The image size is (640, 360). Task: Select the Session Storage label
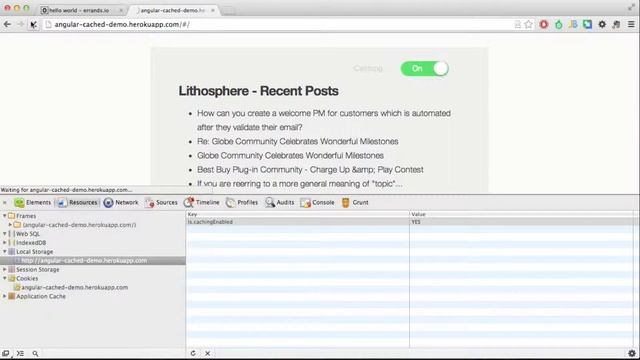pos(38,269)
